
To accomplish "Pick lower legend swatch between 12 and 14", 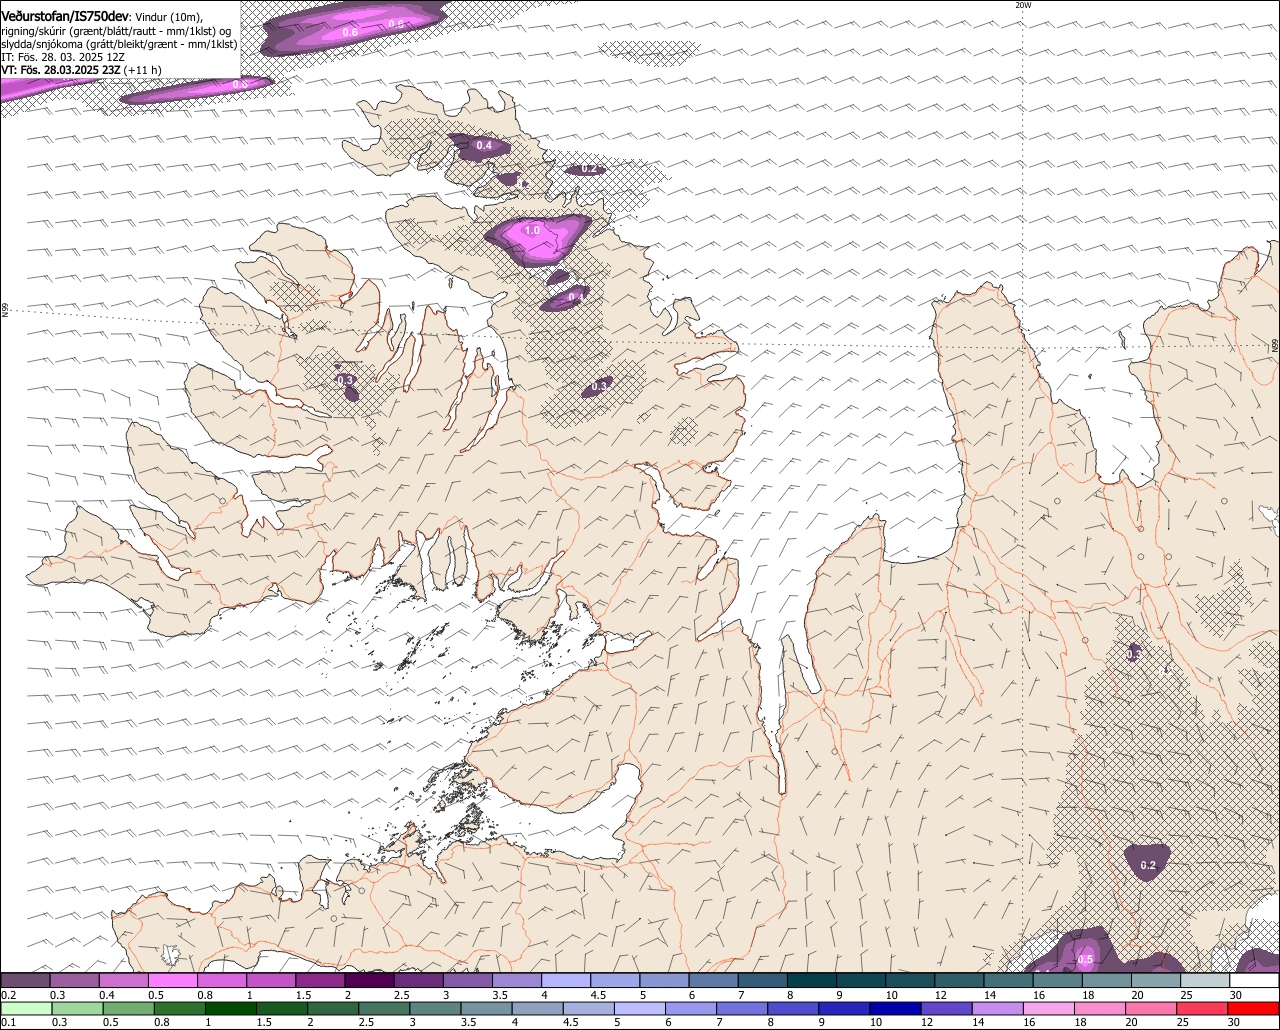I will pos(945,1009).
